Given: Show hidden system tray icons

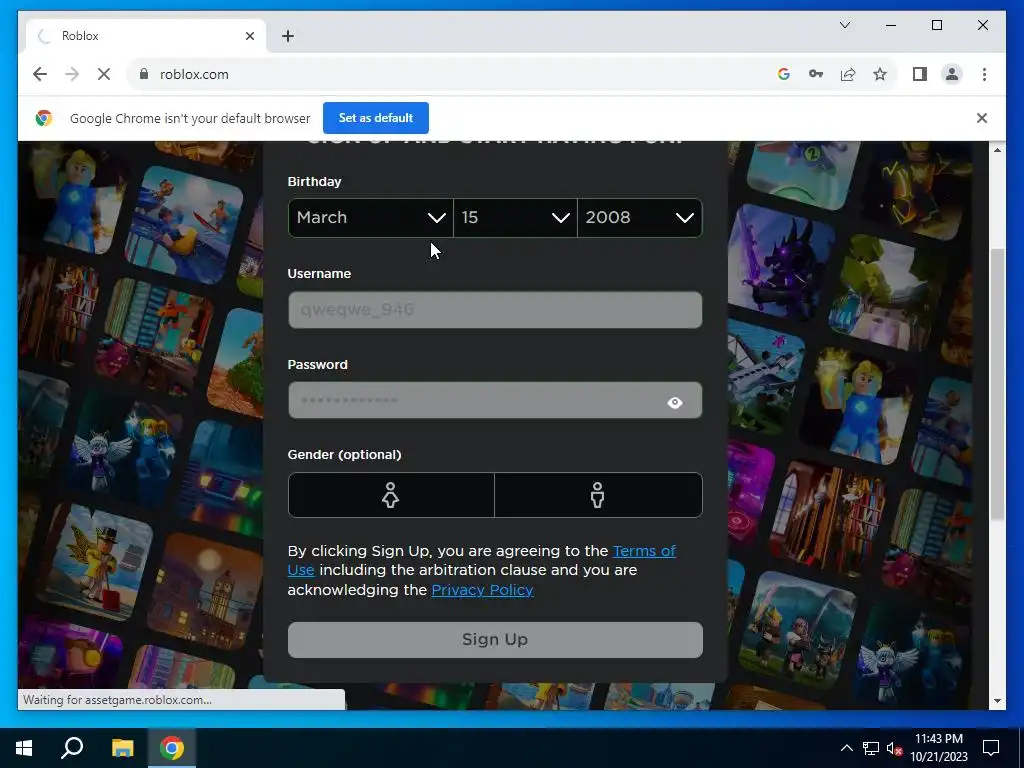Looking at the screenshot, I should point(846,748).
